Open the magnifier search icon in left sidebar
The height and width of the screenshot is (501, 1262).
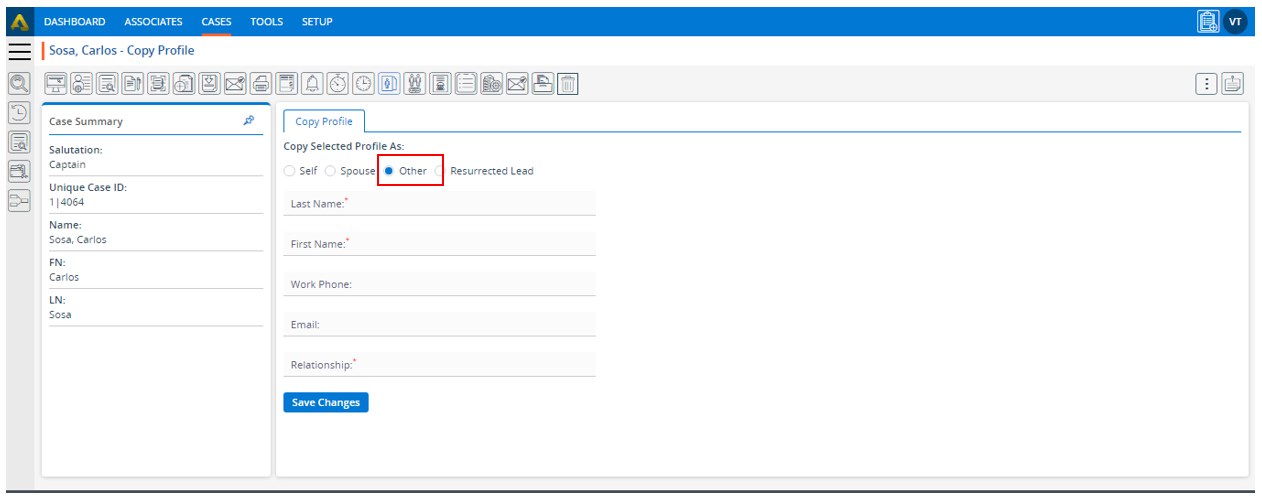pyautogui.click(x=18, y=84)
